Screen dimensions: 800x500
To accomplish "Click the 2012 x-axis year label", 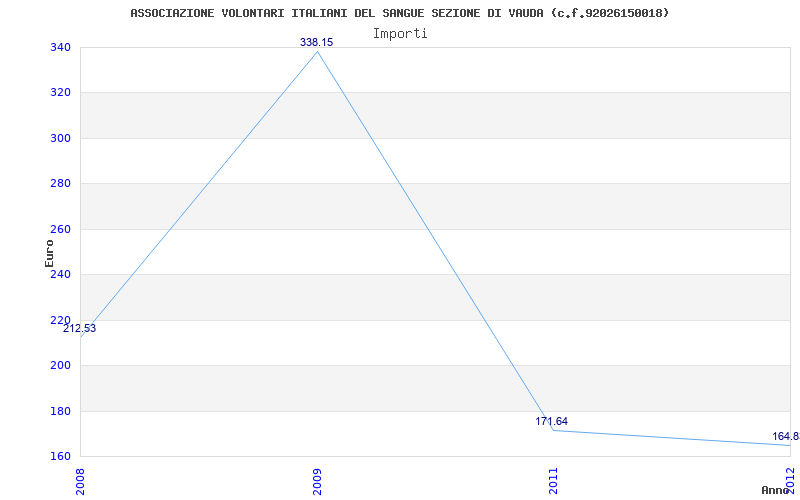I will tap(791, 479).
